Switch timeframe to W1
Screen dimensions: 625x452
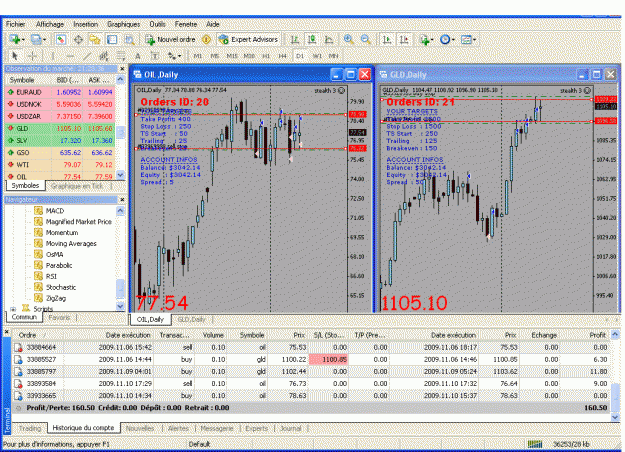coord(317,56)
